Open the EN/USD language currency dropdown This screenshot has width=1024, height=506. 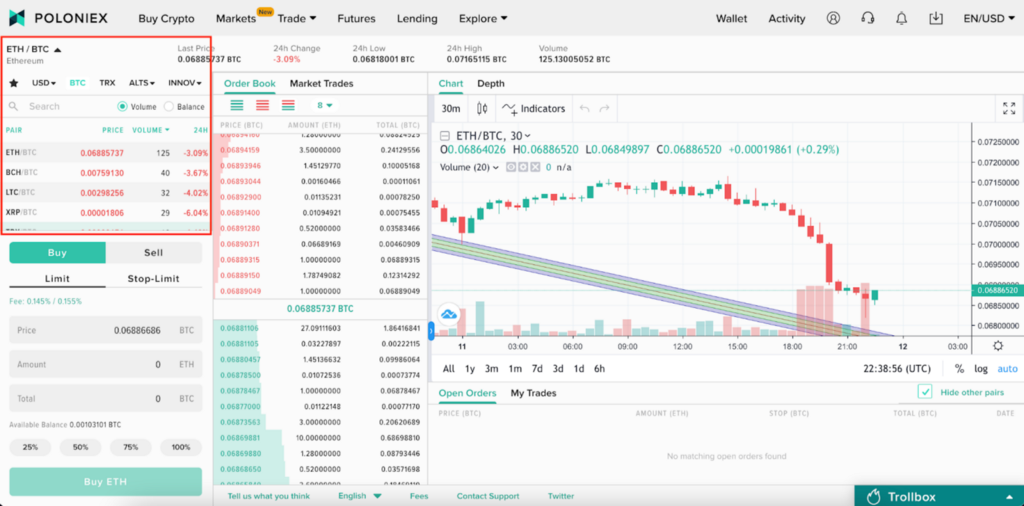pyautogui.click(x=988, y=18)
